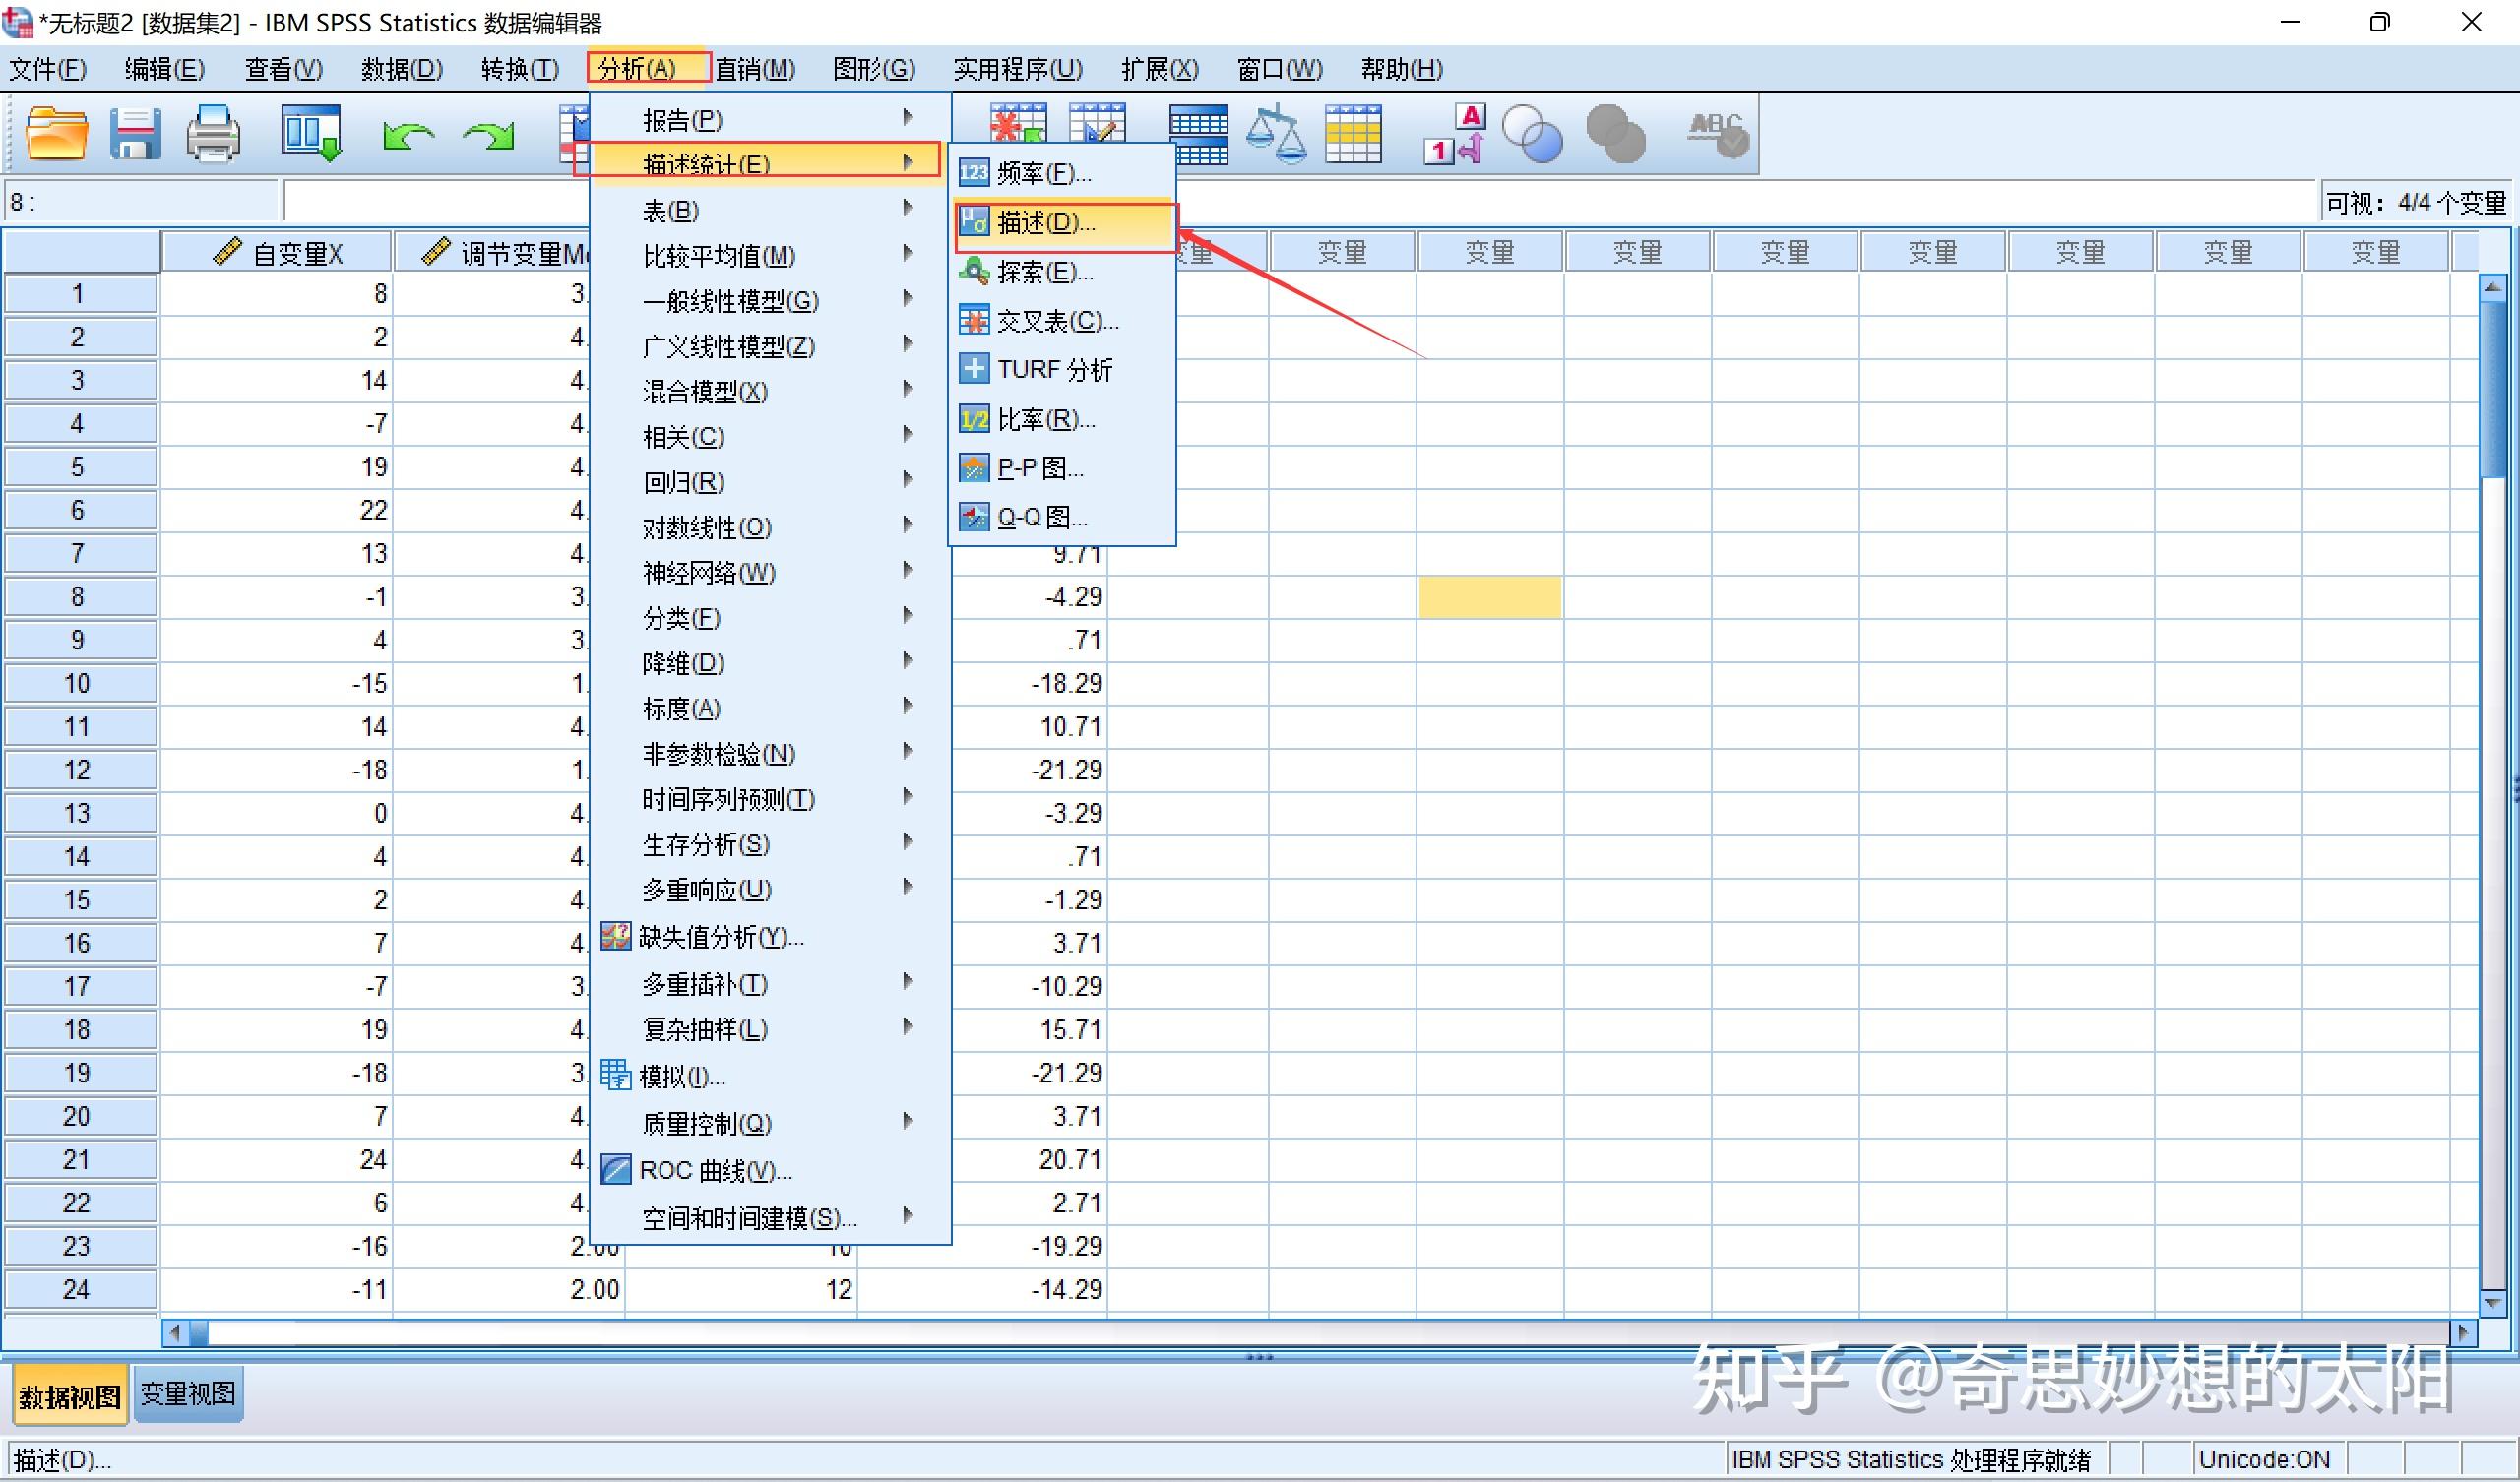2520x1482 pixels.
Task: Expand the 一般线性模型(G) submenu
Action: pos(770,300)
